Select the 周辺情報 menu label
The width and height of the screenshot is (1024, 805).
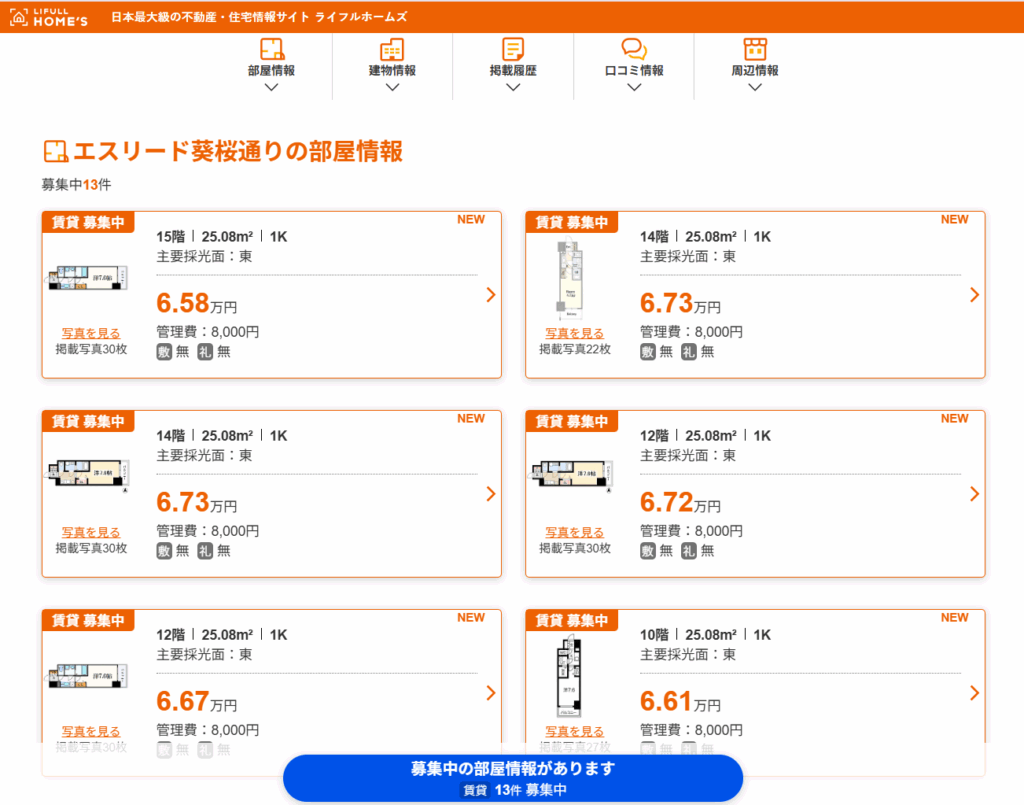pyautogui.click(x=755, y=71)
